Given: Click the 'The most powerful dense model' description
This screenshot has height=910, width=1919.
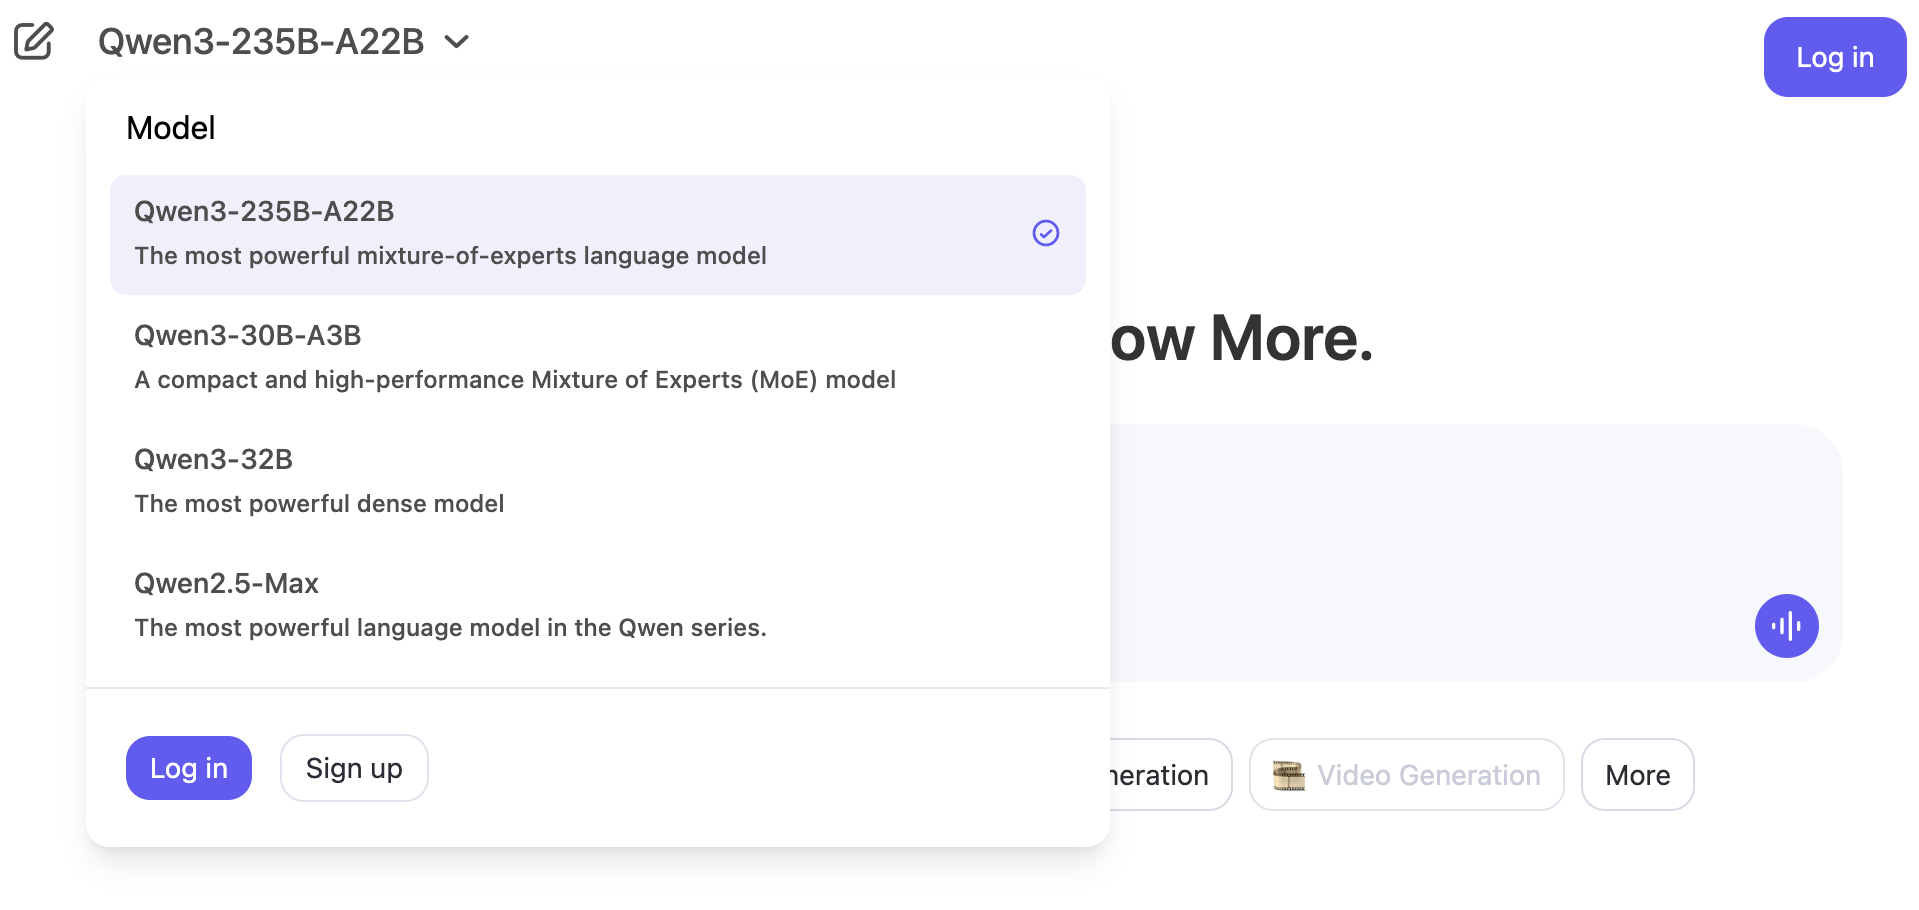Looking at the screenshot, I should click(319, 504).
